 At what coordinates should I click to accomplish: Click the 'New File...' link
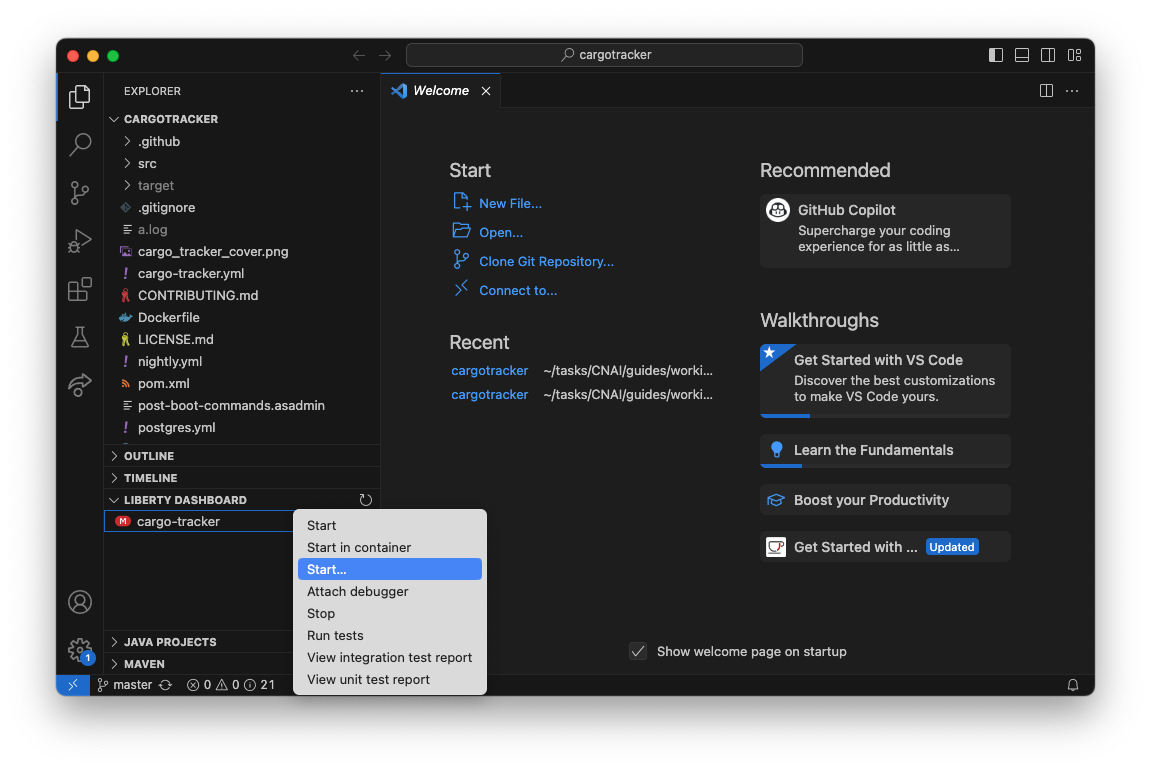[510, 203]
